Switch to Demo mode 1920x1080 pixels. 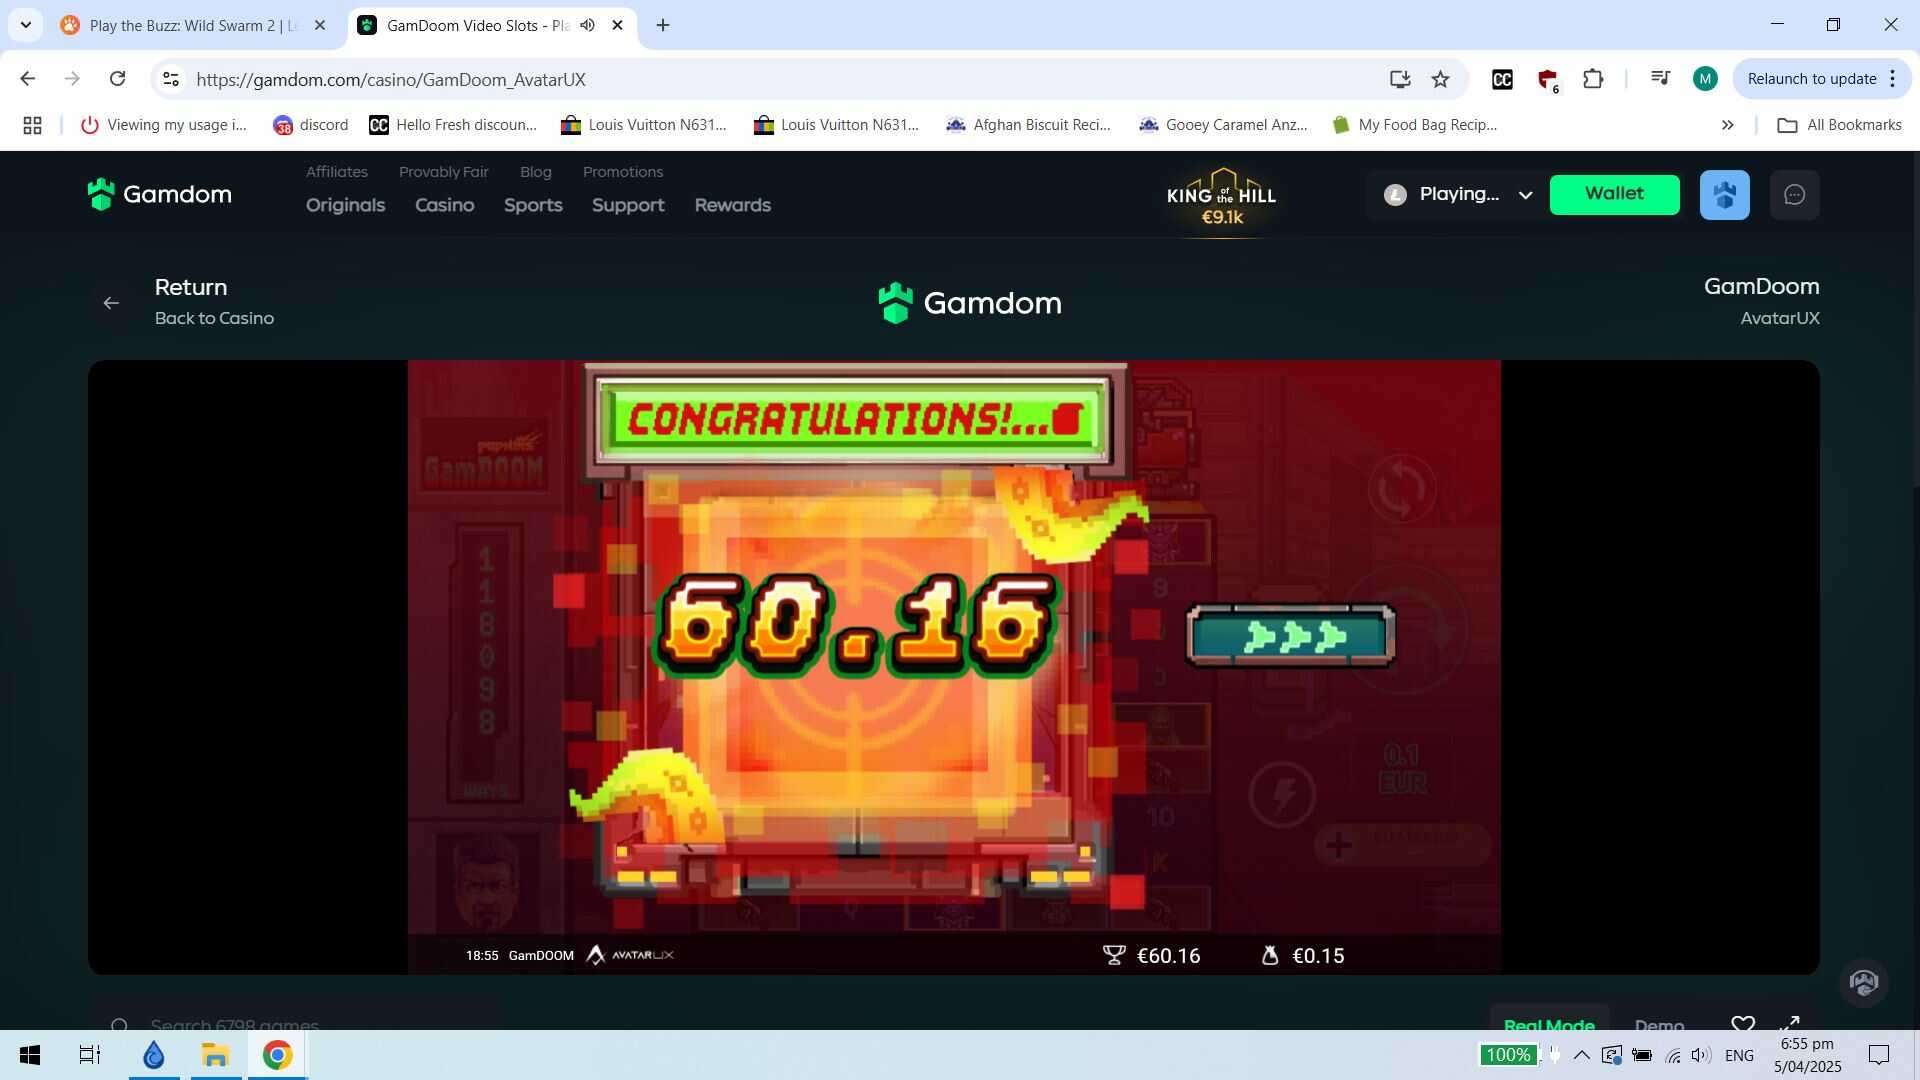[x=1658, y=1024]
